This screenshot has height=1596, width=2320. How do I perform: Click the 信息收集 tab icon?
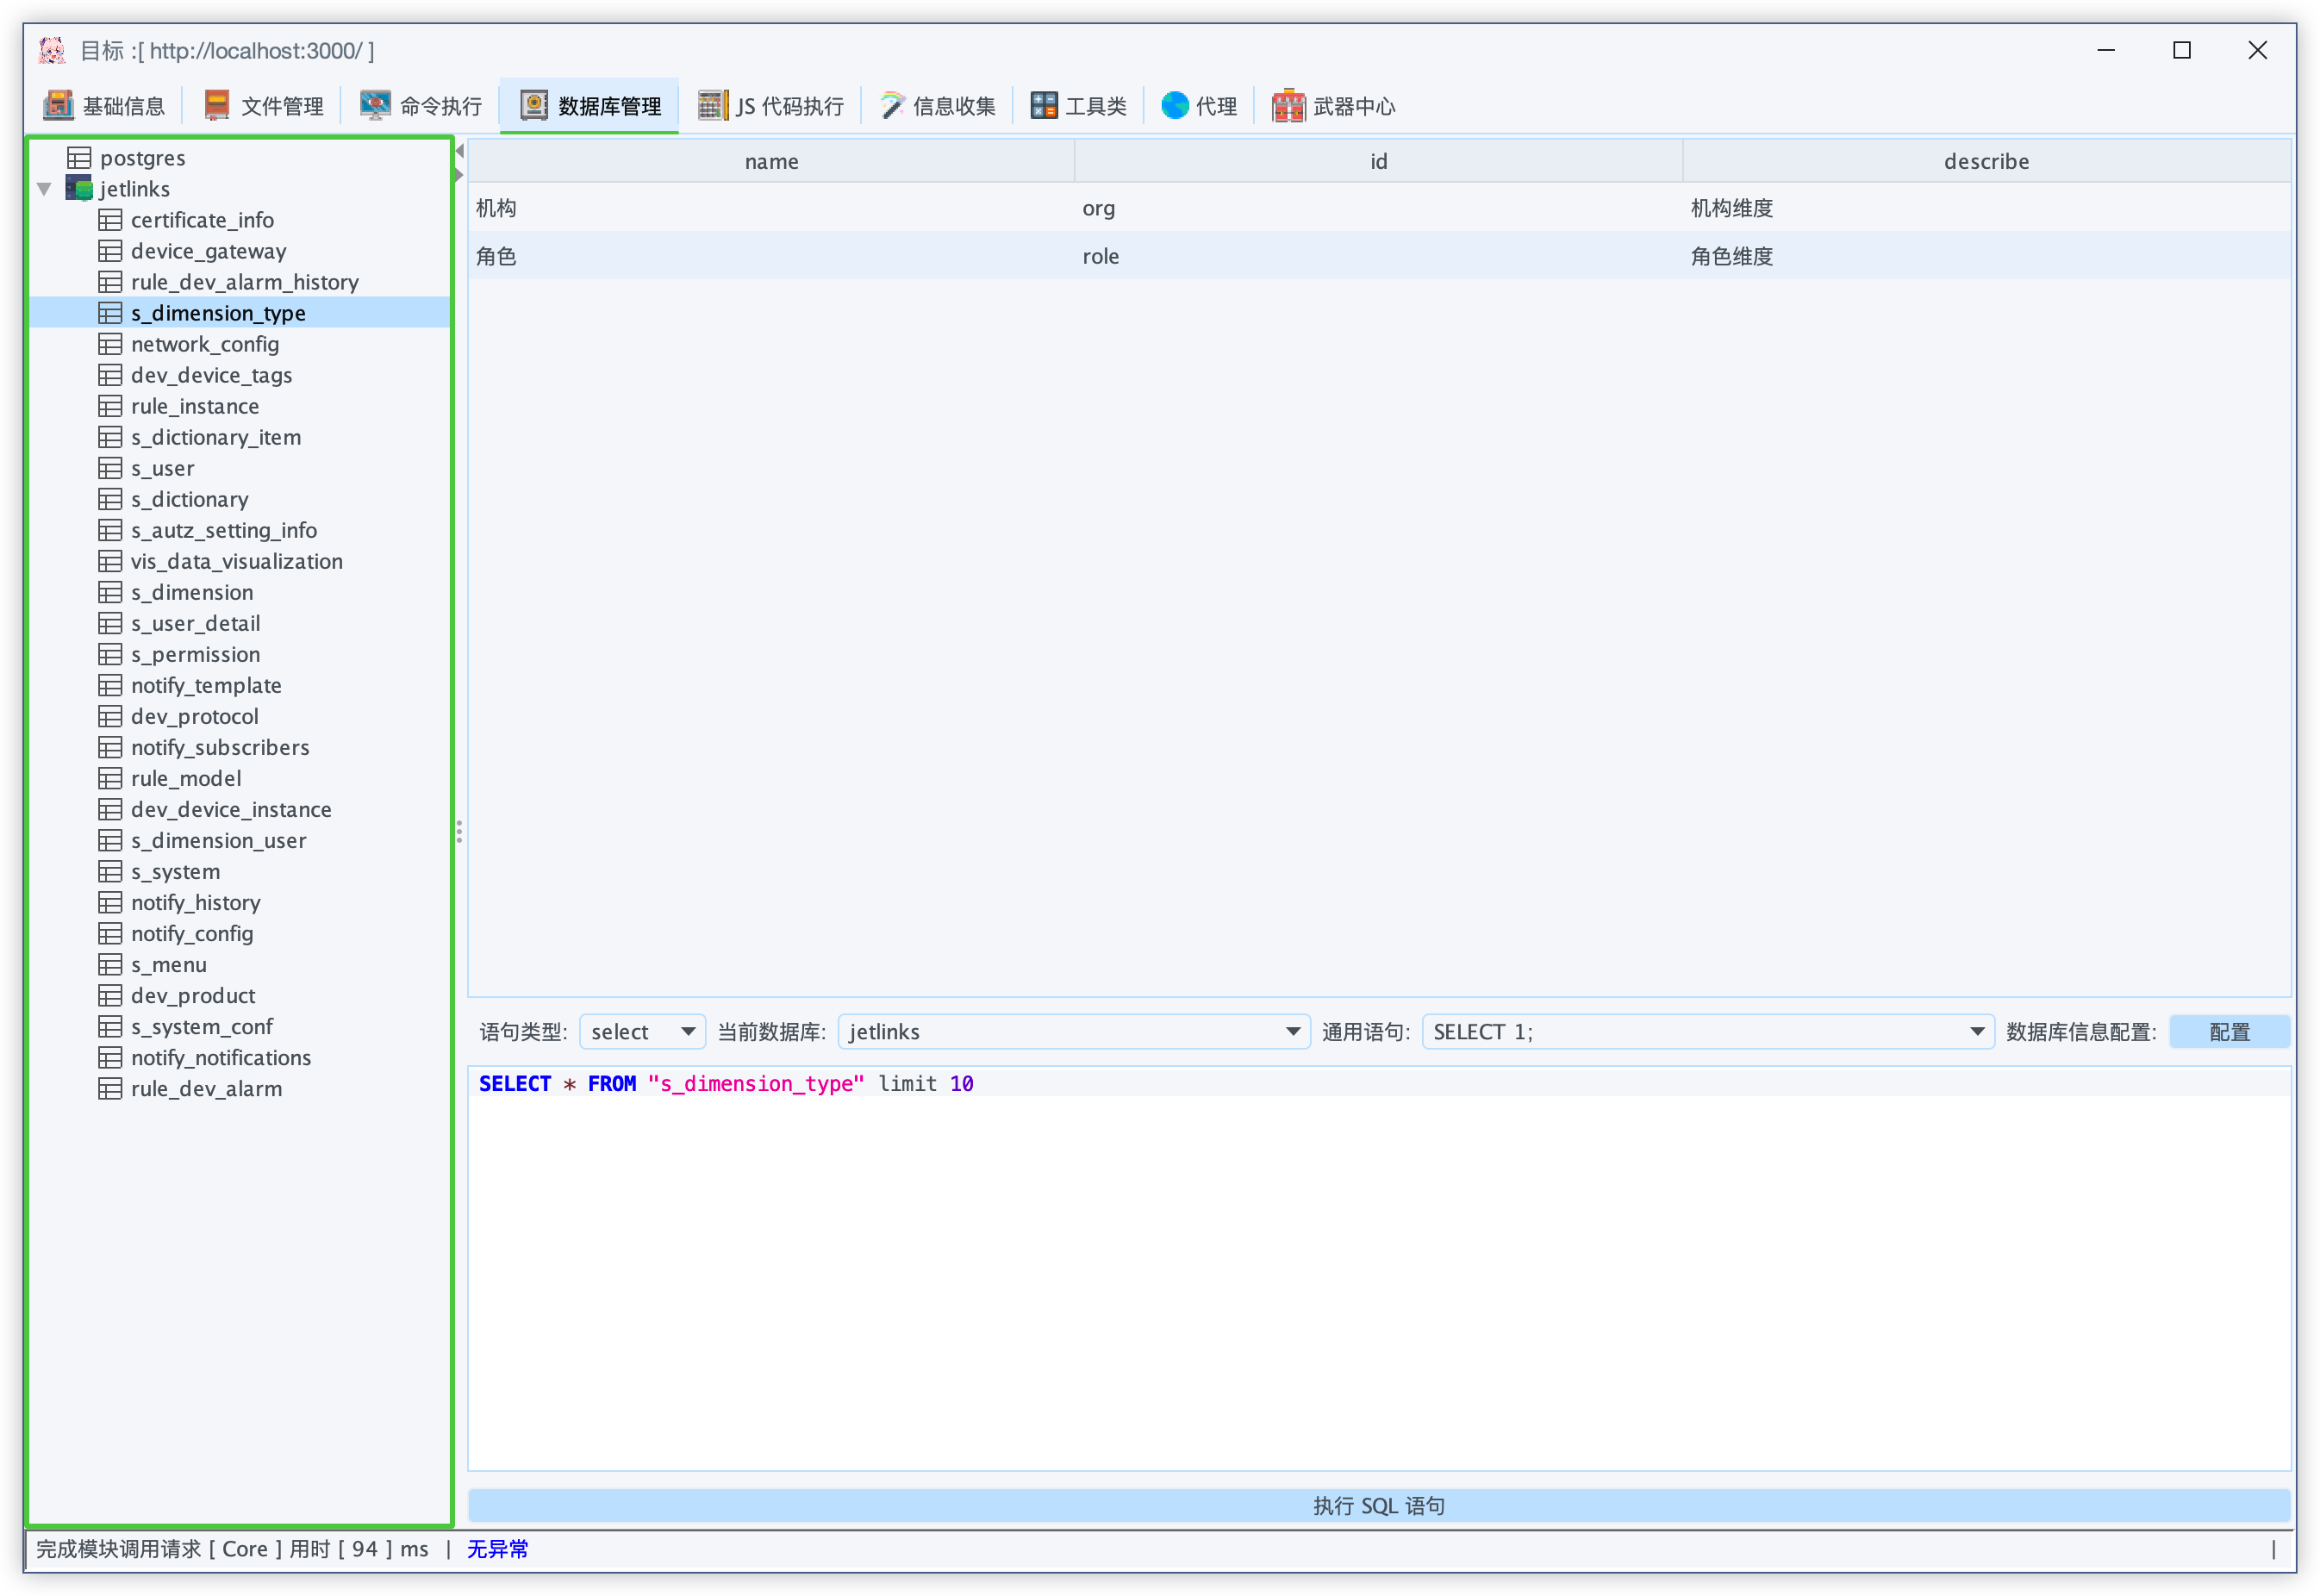pyautogui.click(x=891, y=105)
